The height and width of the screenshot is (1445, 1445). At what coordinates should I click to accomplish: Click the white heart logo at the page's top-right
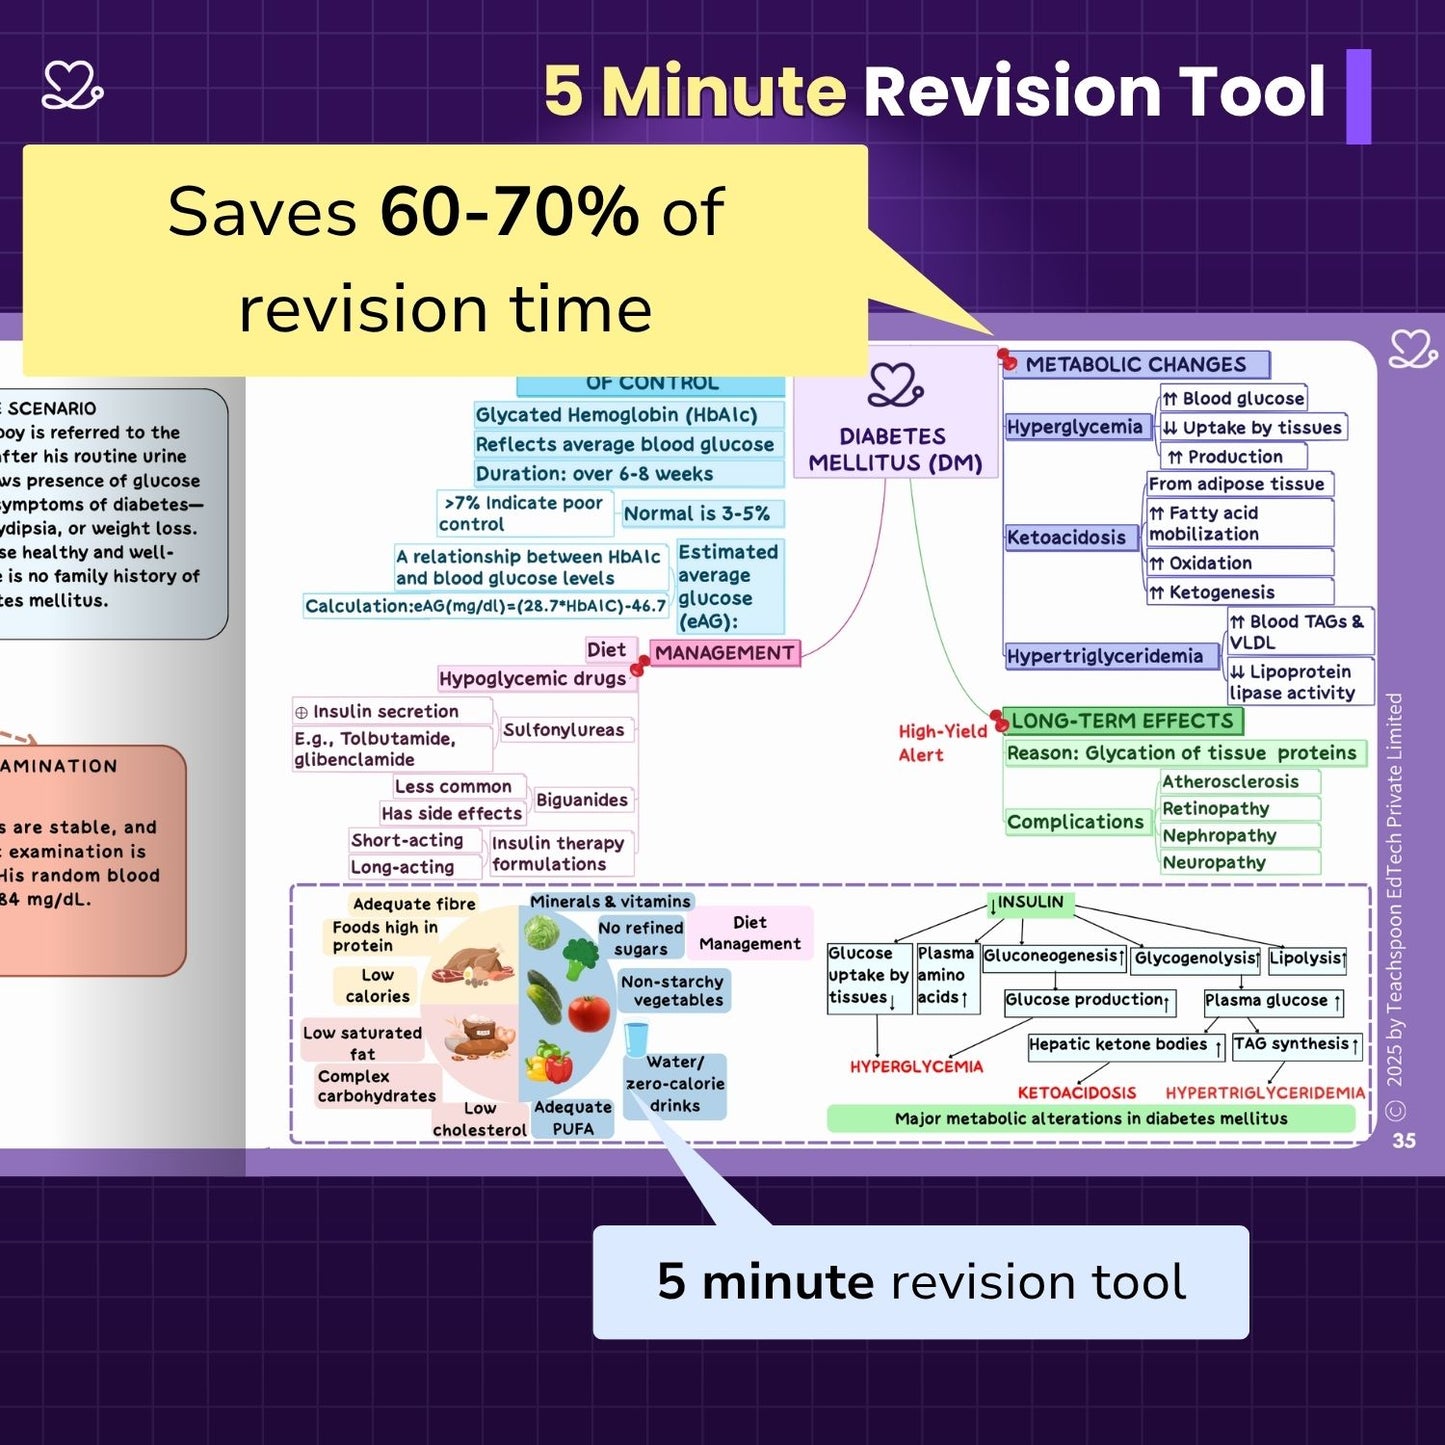[x=1412, y=349]
